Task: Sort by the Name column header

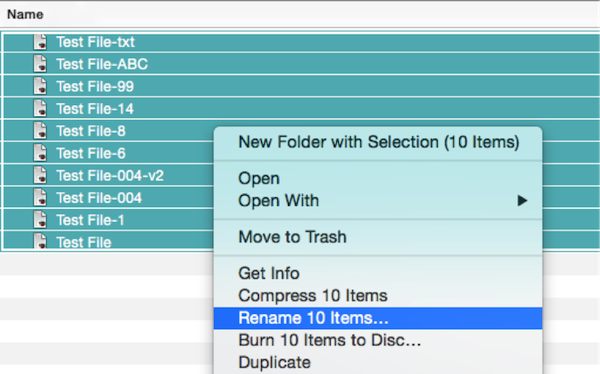Action: 25,15
